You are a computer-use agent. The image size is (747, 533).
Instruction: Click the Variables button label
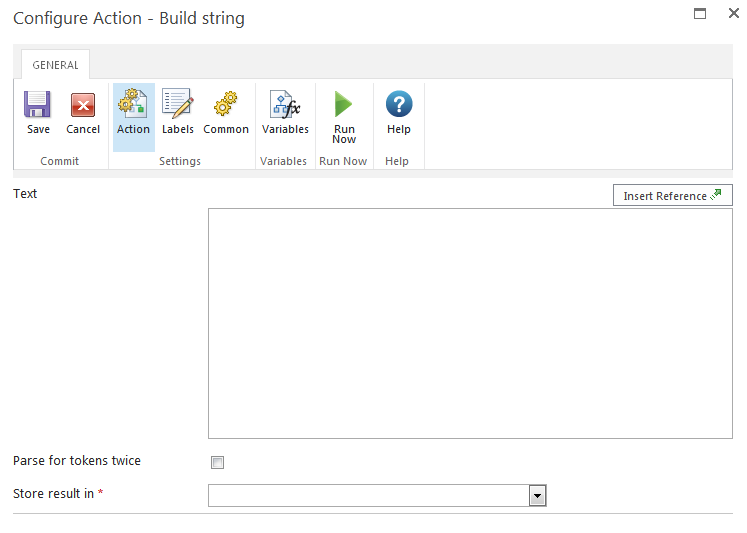(285, 129)
